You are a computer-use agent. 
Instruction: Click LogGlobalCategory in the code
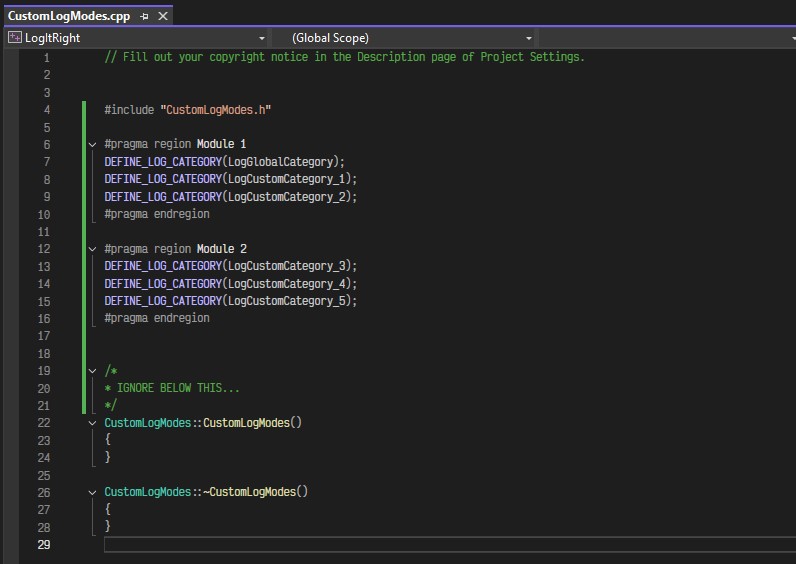coord(283,162)
